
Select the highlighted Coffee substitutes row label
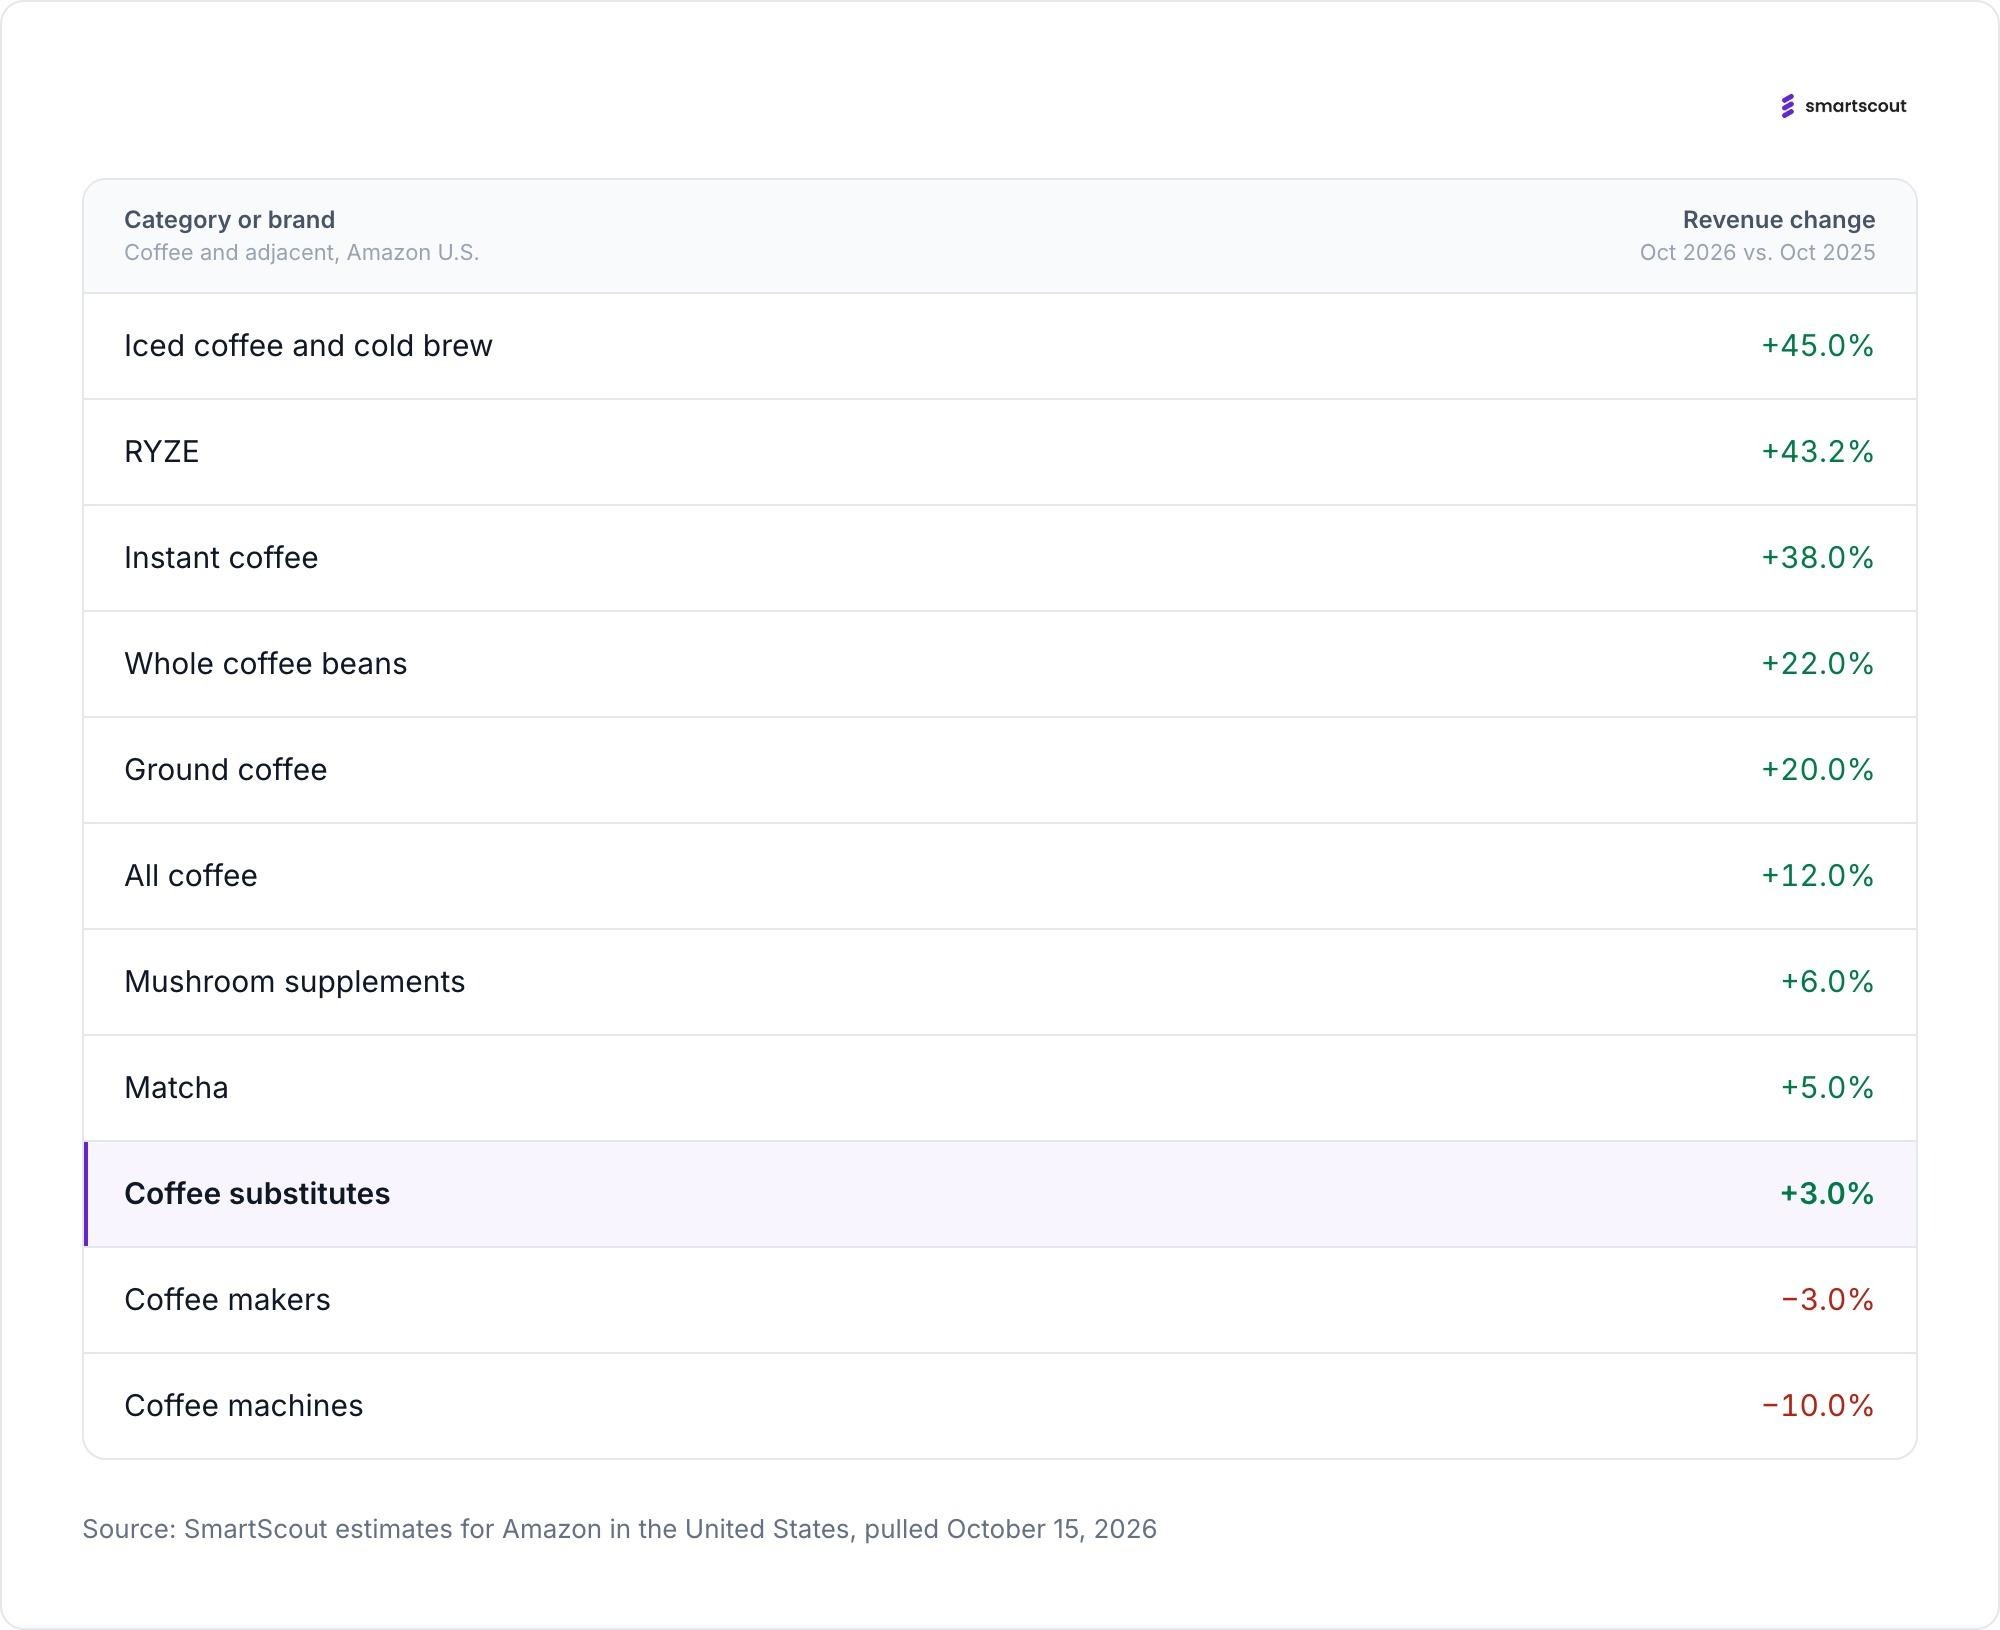tap(257, 1194)
